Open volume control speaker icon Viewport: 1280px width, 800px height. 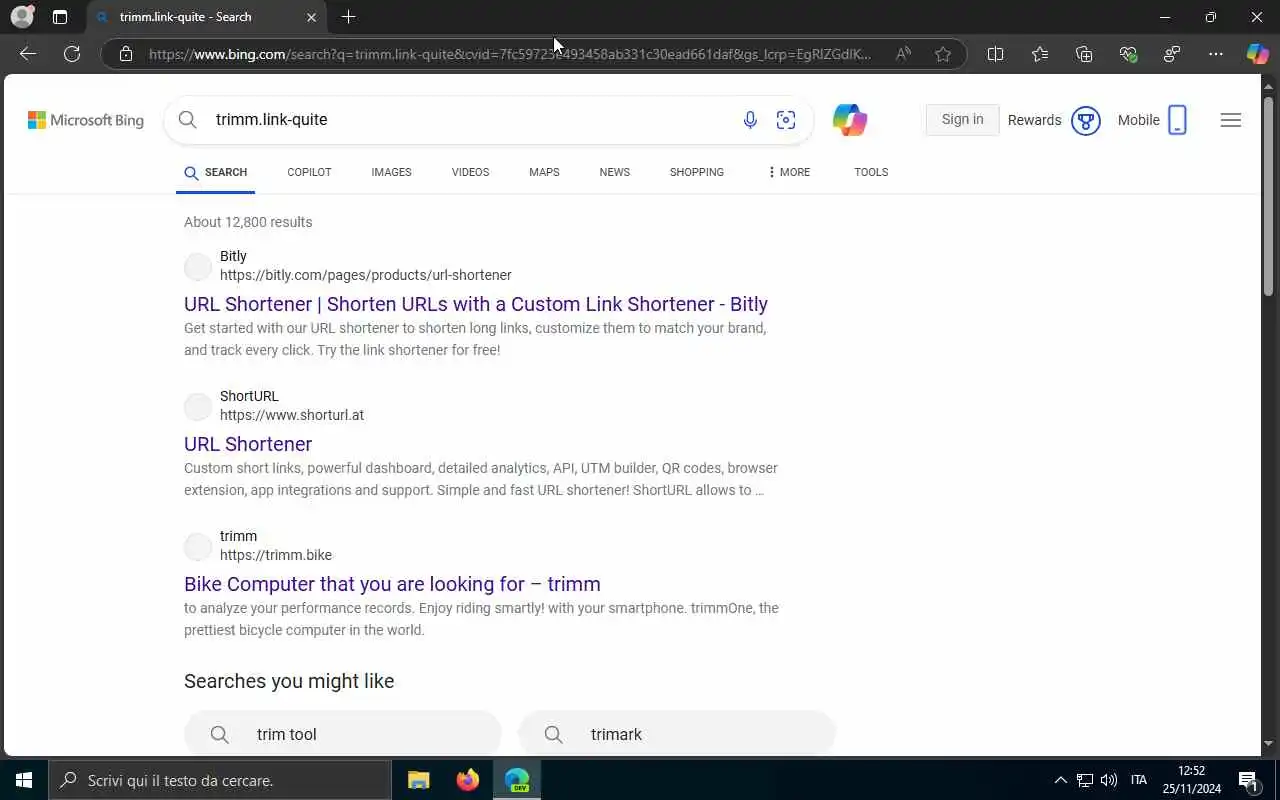click(x=1108, y=780)
